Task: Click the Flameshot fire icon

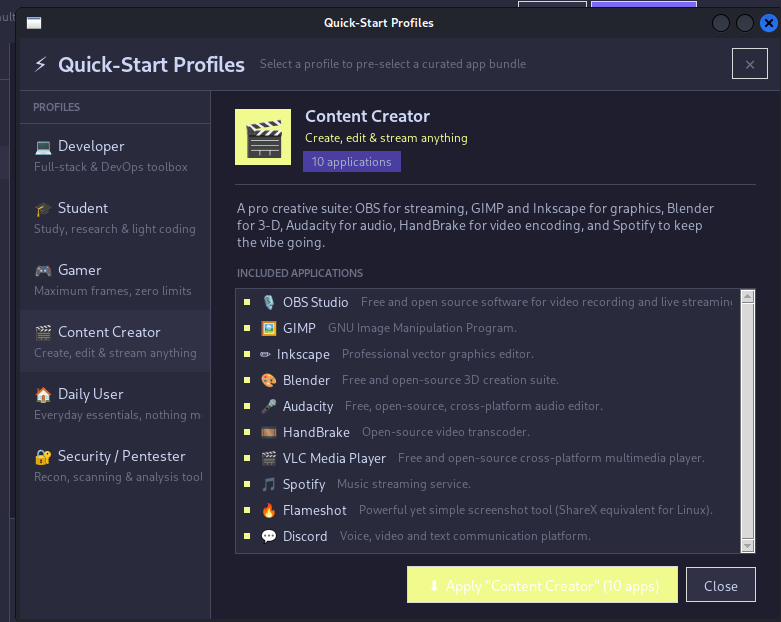Action: pyautogui.click(x=268, y=510)
